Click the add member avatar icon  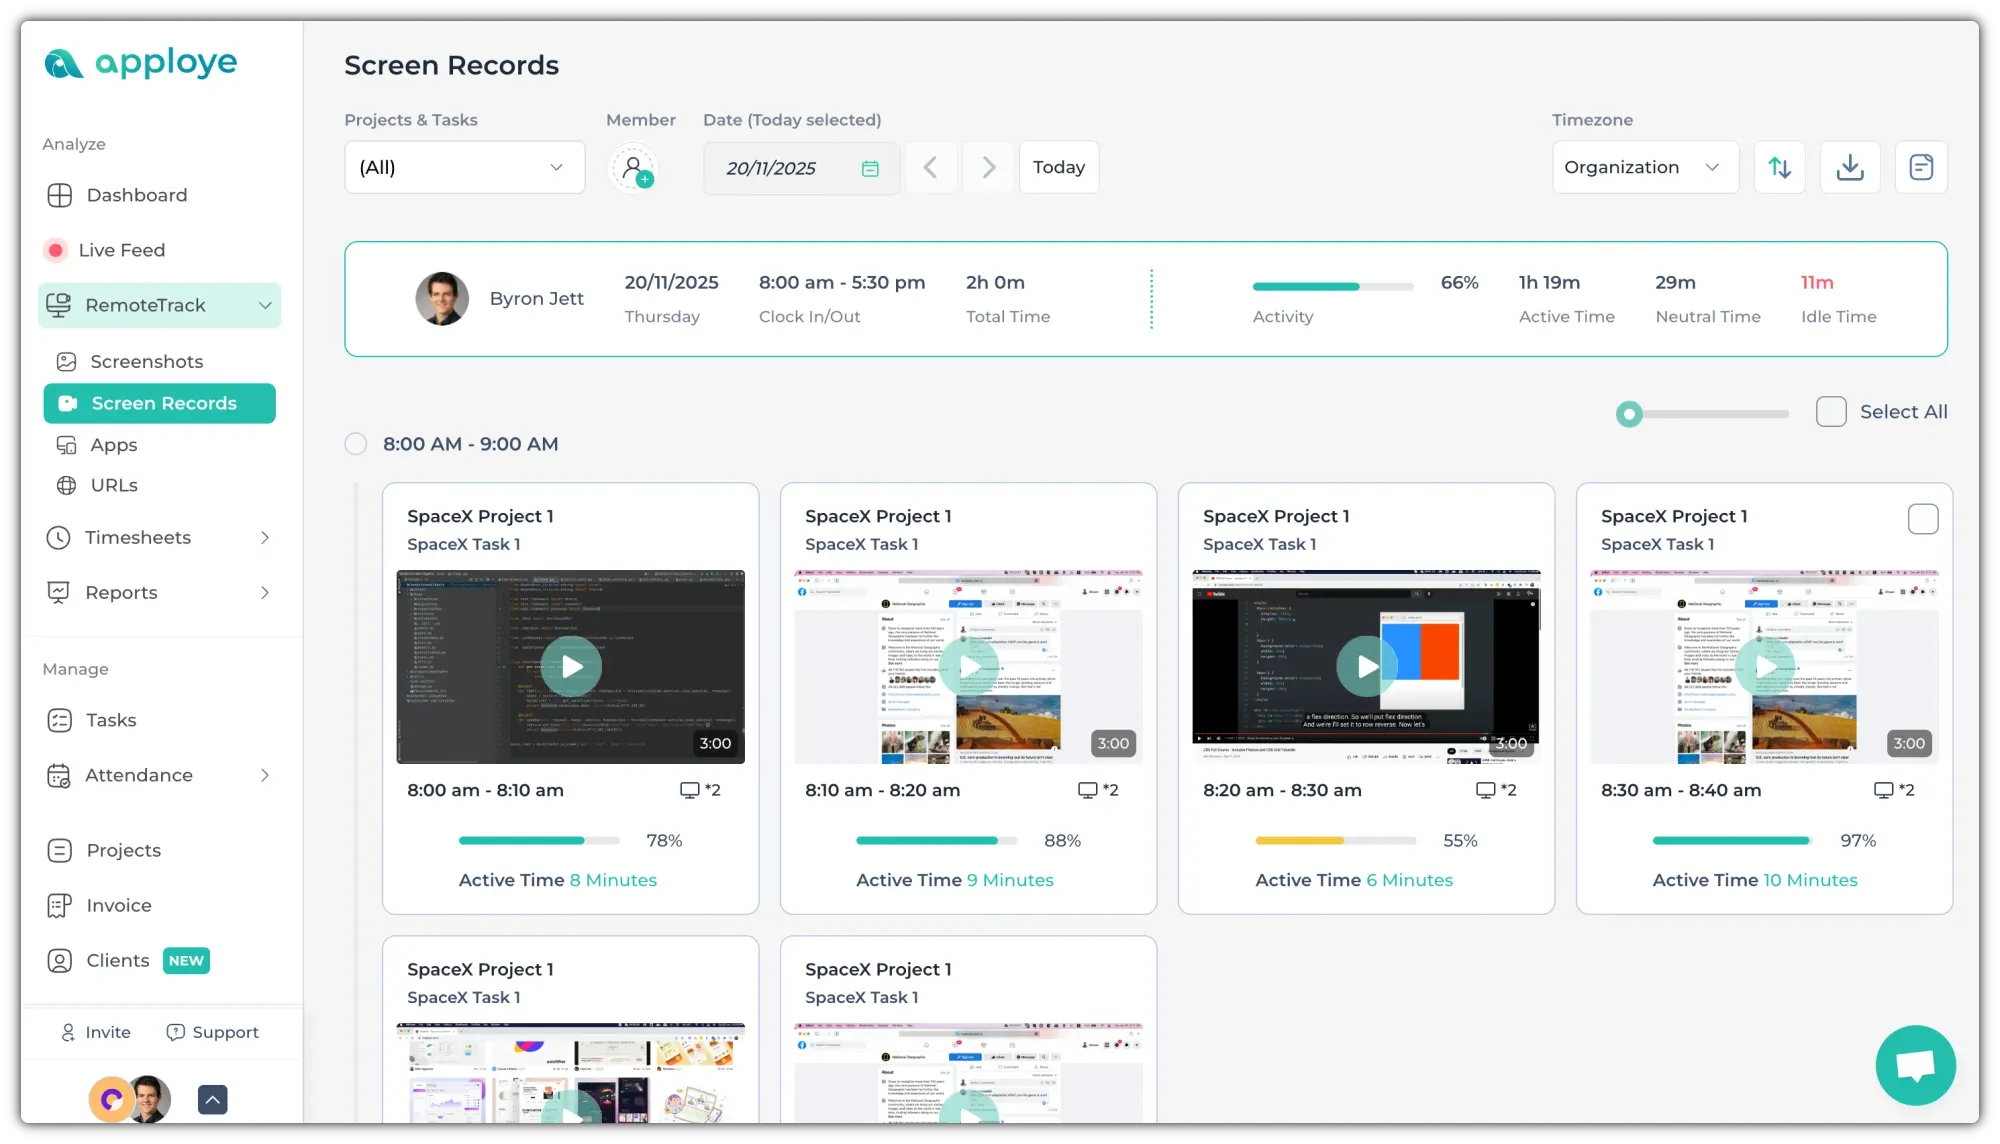point(634,168)
